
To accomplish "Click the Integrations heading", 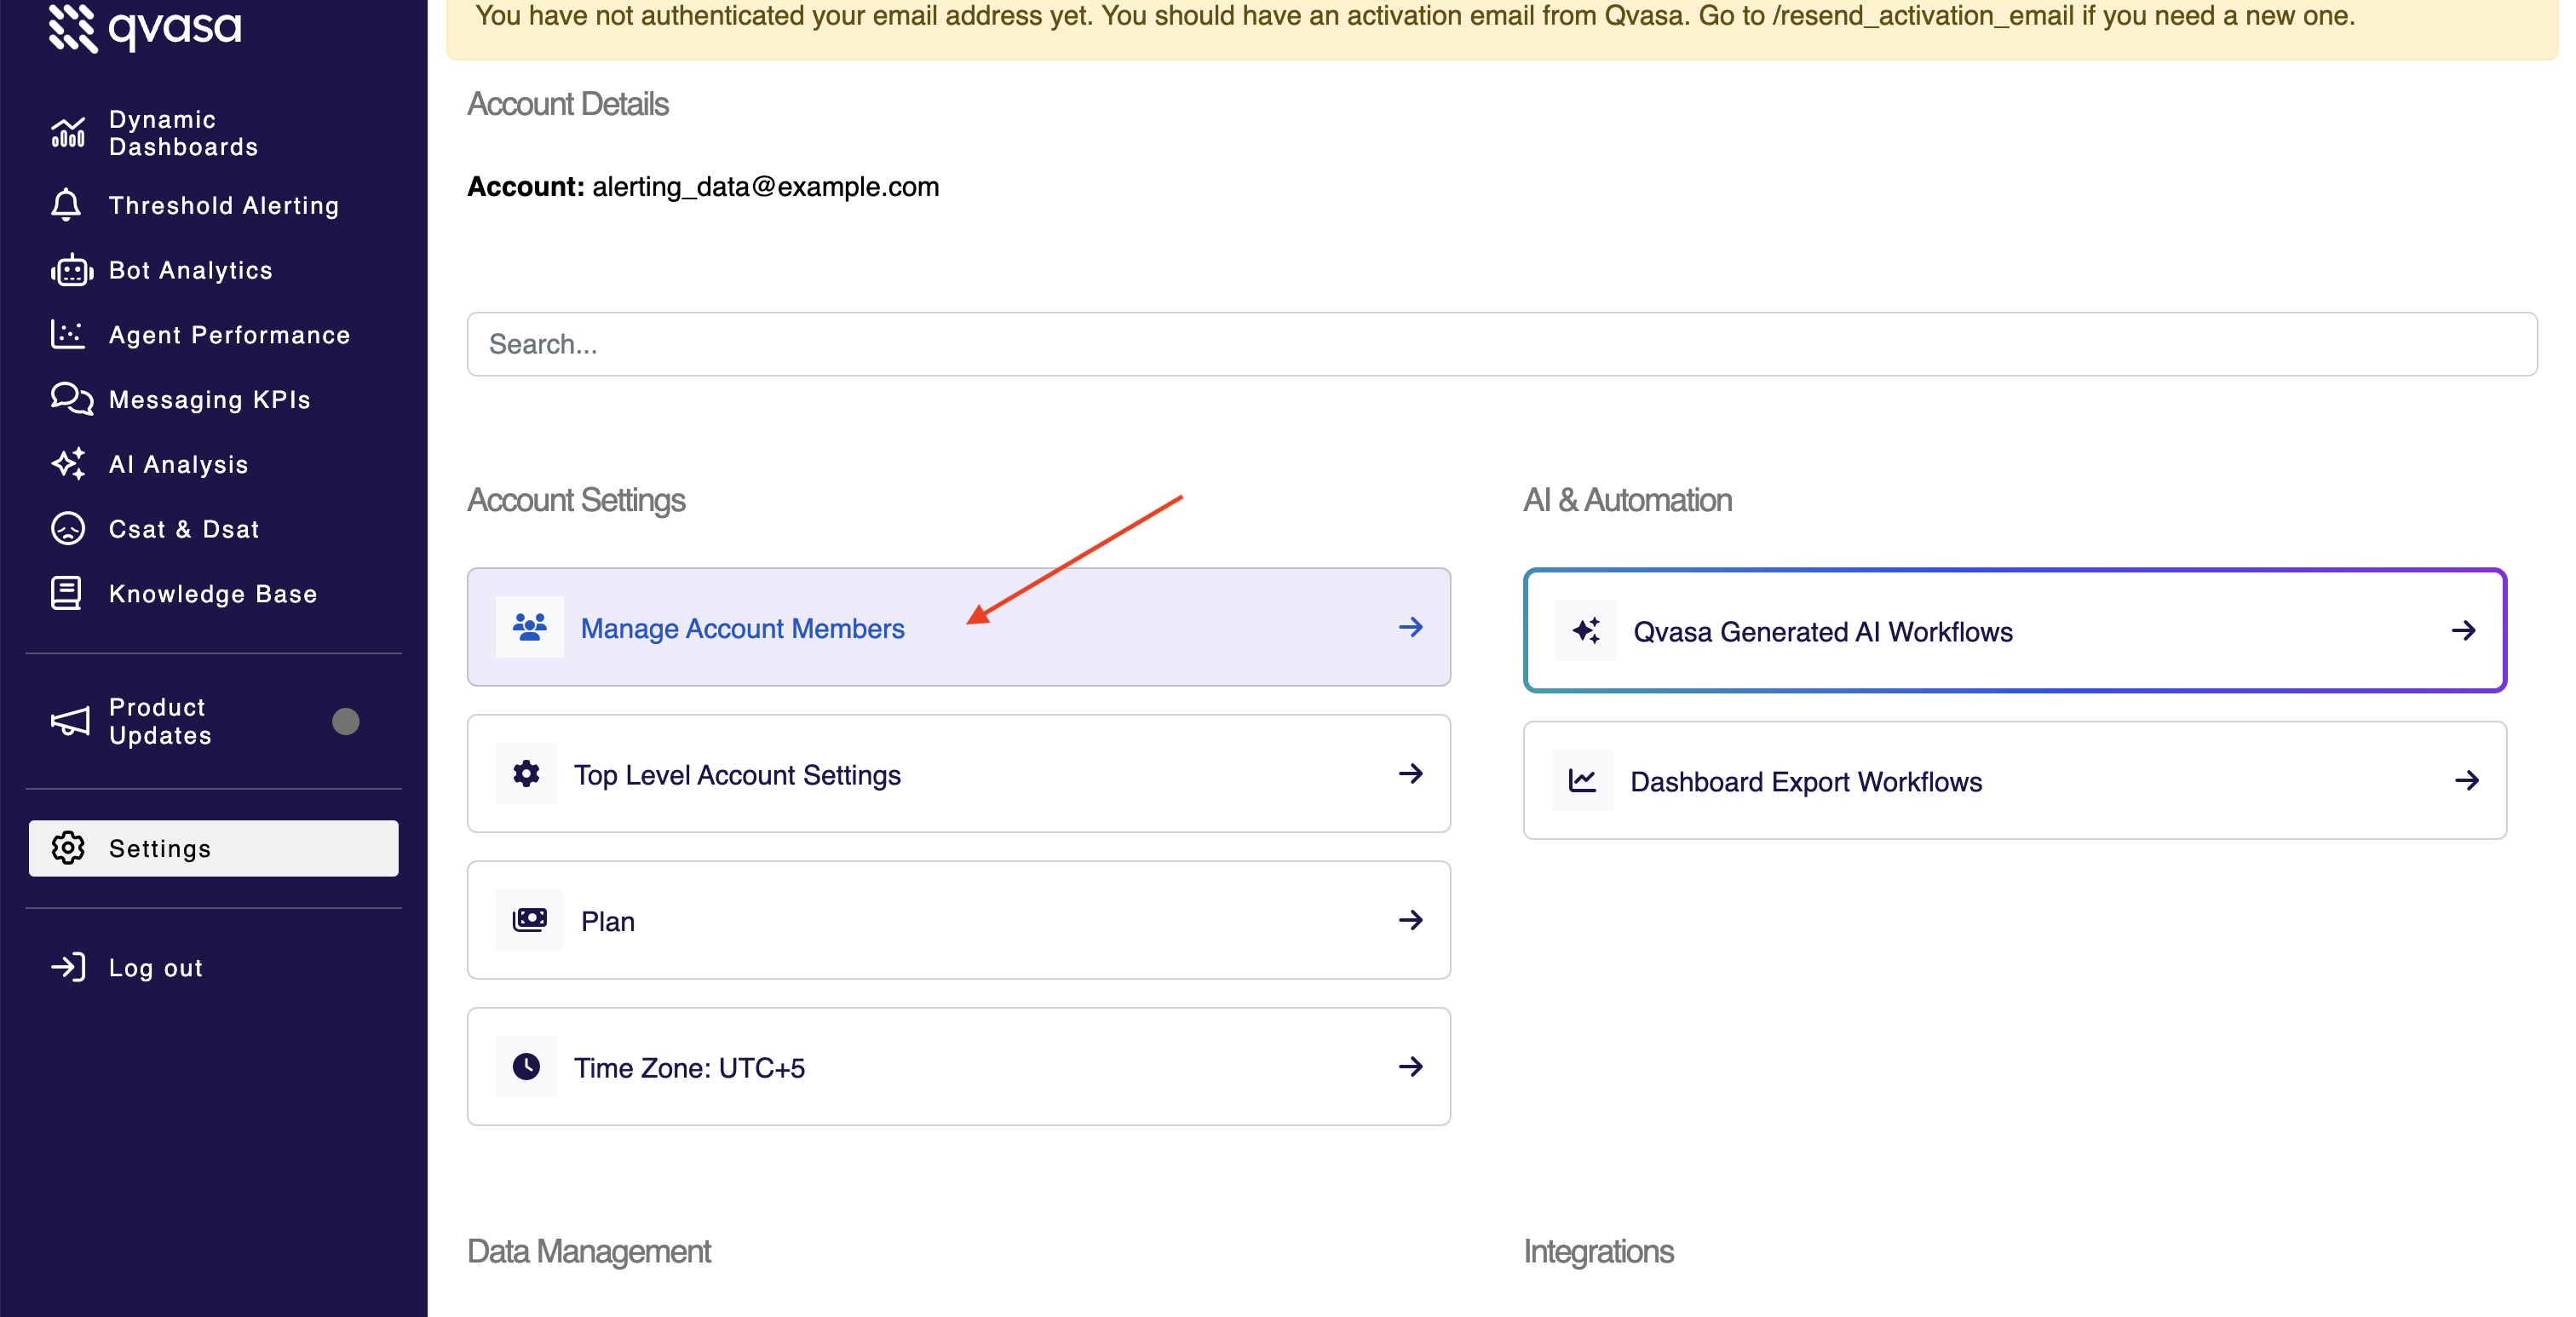I will (1599, 1251).
